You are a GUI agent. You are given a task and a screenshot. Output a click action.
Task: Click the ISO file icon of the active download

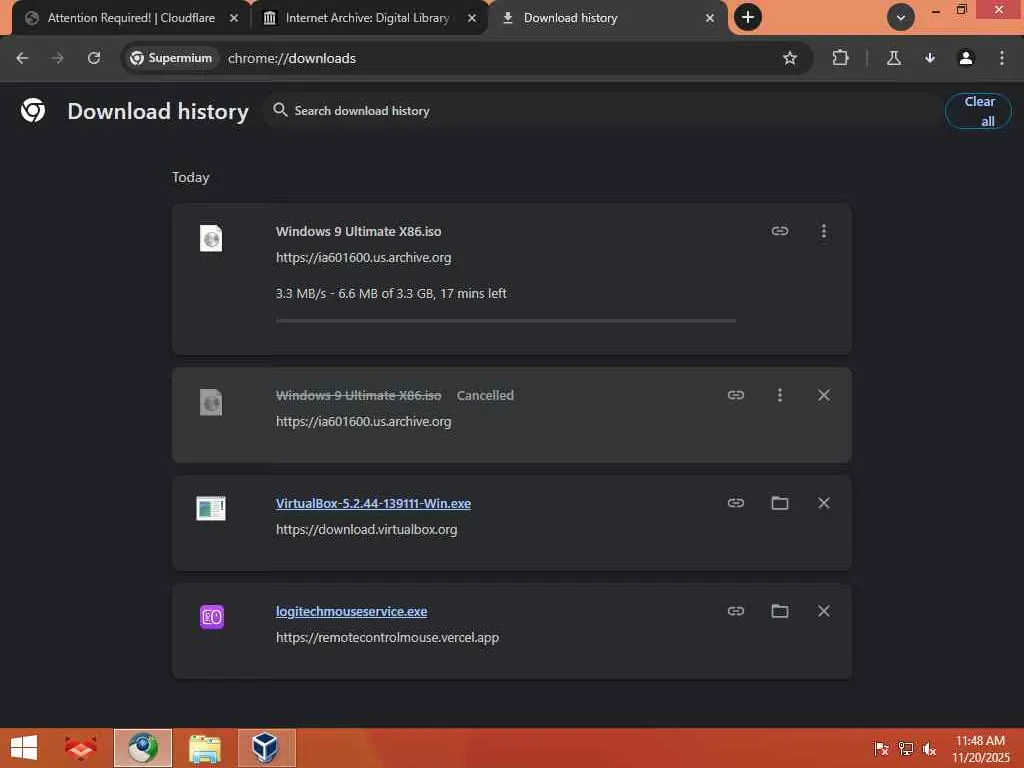211,238
